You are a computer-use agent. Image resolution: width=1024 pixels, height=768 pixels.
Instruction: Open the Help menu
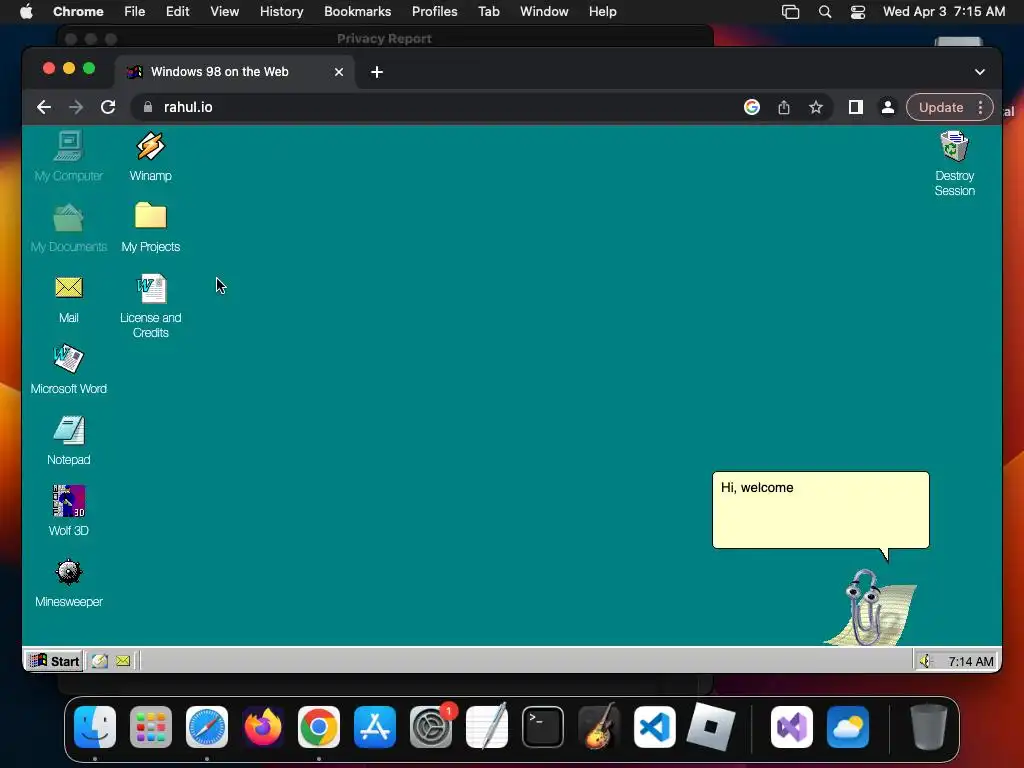click(x=602, y=12)
